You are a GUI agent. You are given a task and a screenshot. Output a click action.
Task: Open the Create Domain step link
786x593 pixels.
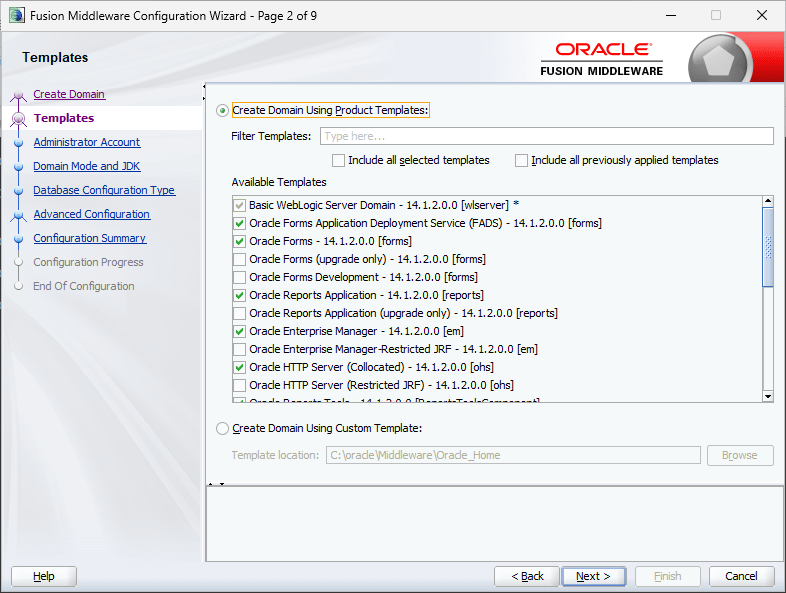point(69,94)
